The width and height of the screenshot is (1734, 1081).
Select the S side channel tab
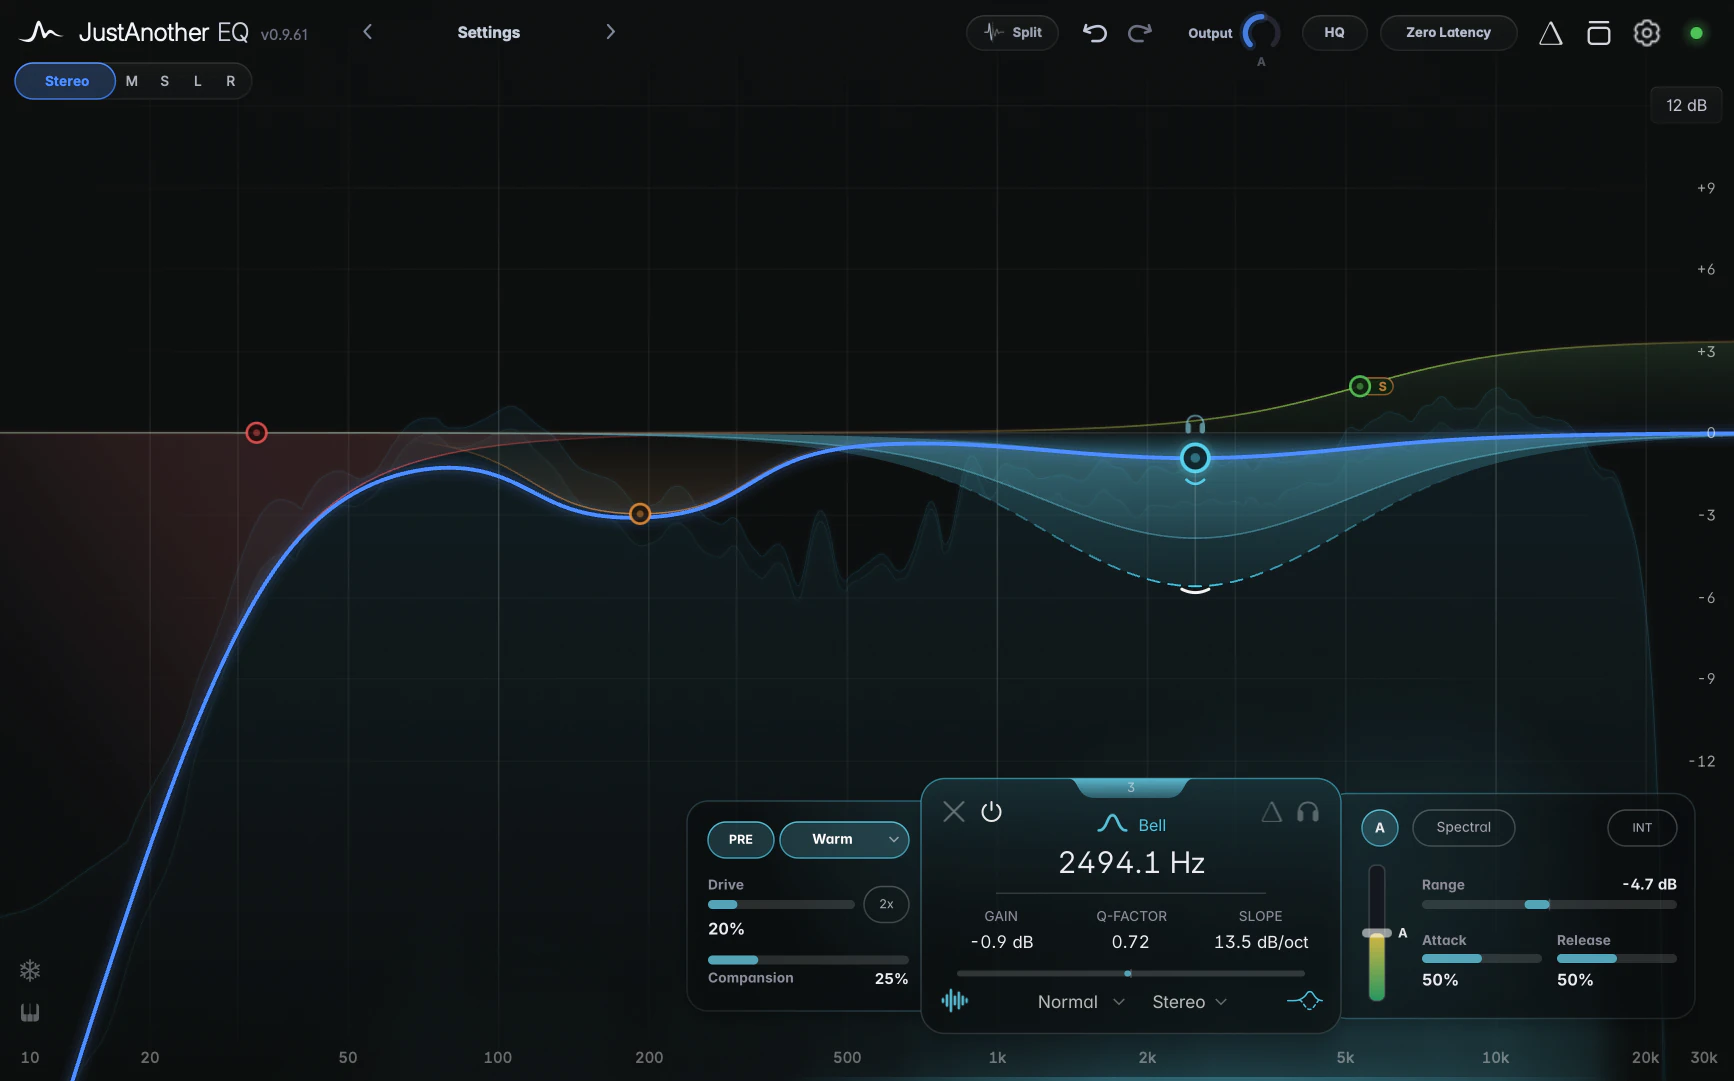point(165,81)
